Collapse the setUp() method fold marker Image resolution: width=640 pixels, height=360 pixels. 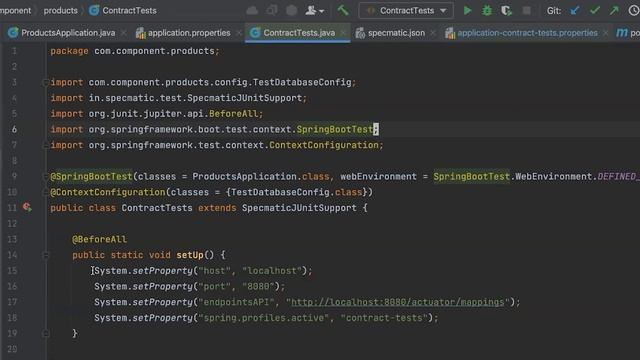[x=45, y=255]
